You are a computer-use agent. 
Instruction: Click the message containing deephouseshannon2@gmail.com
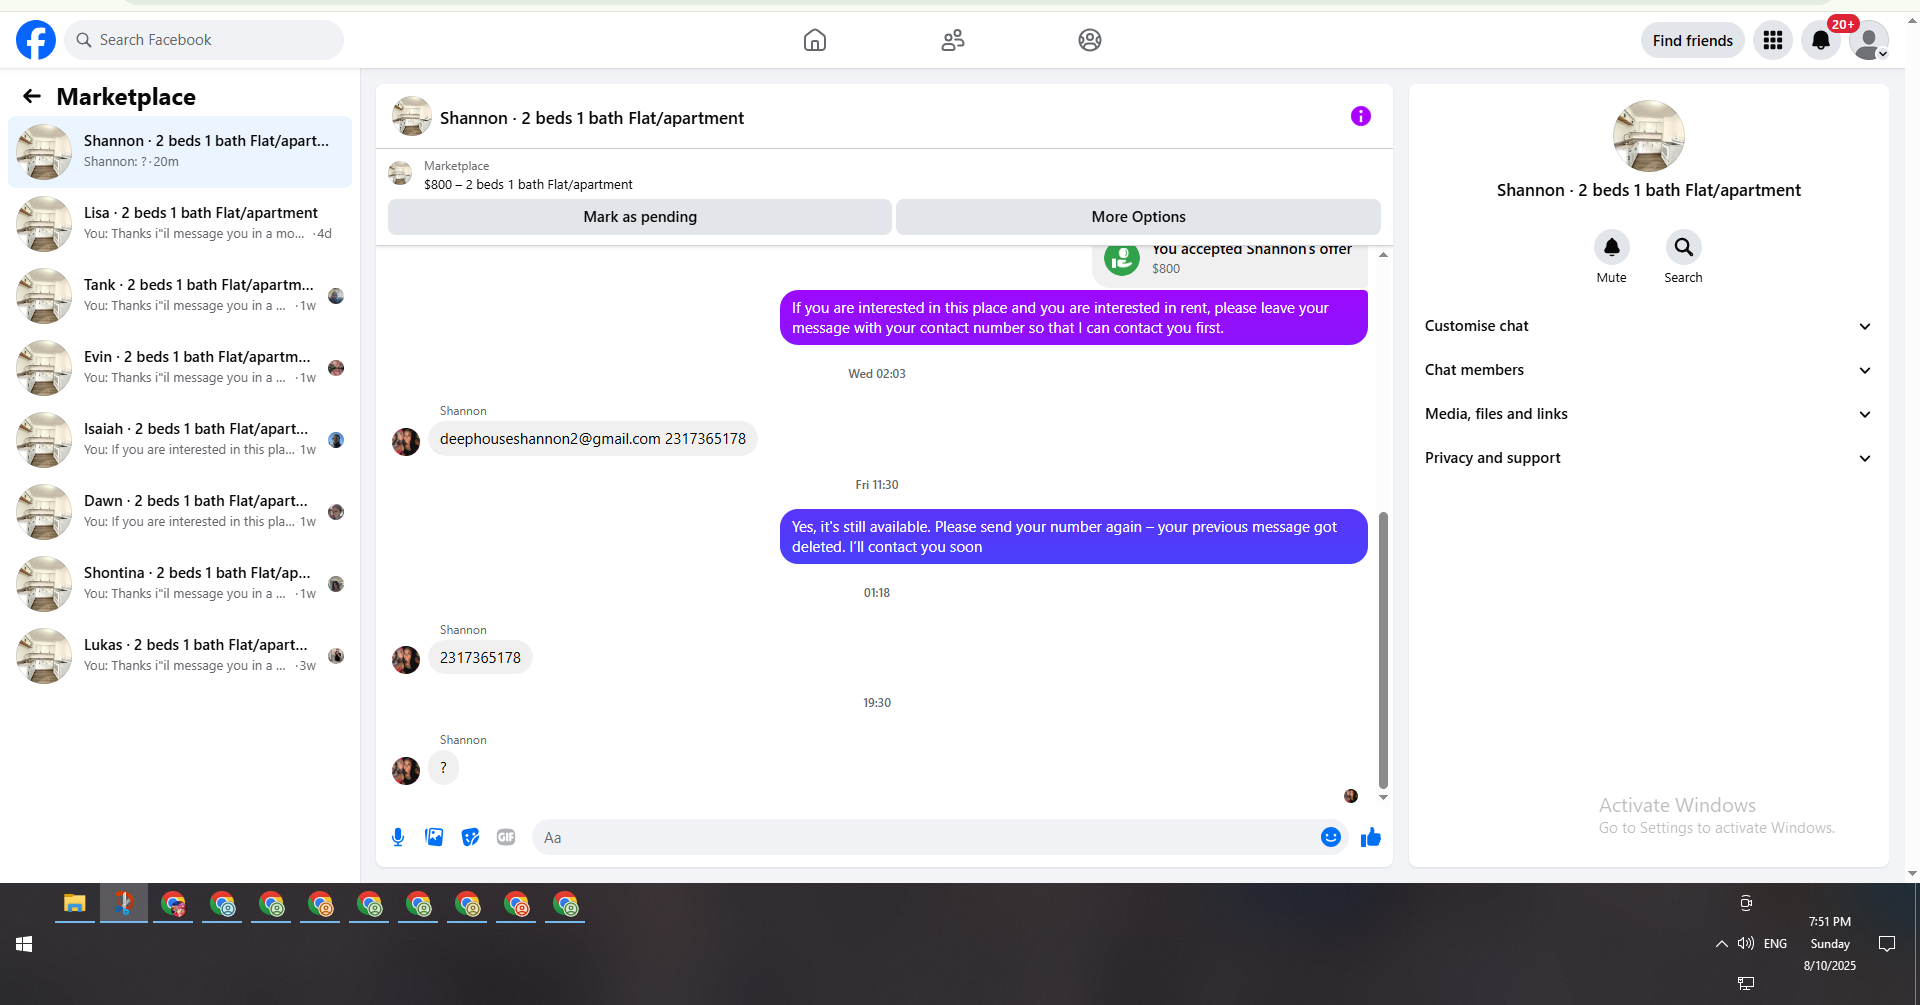[593, 439]
